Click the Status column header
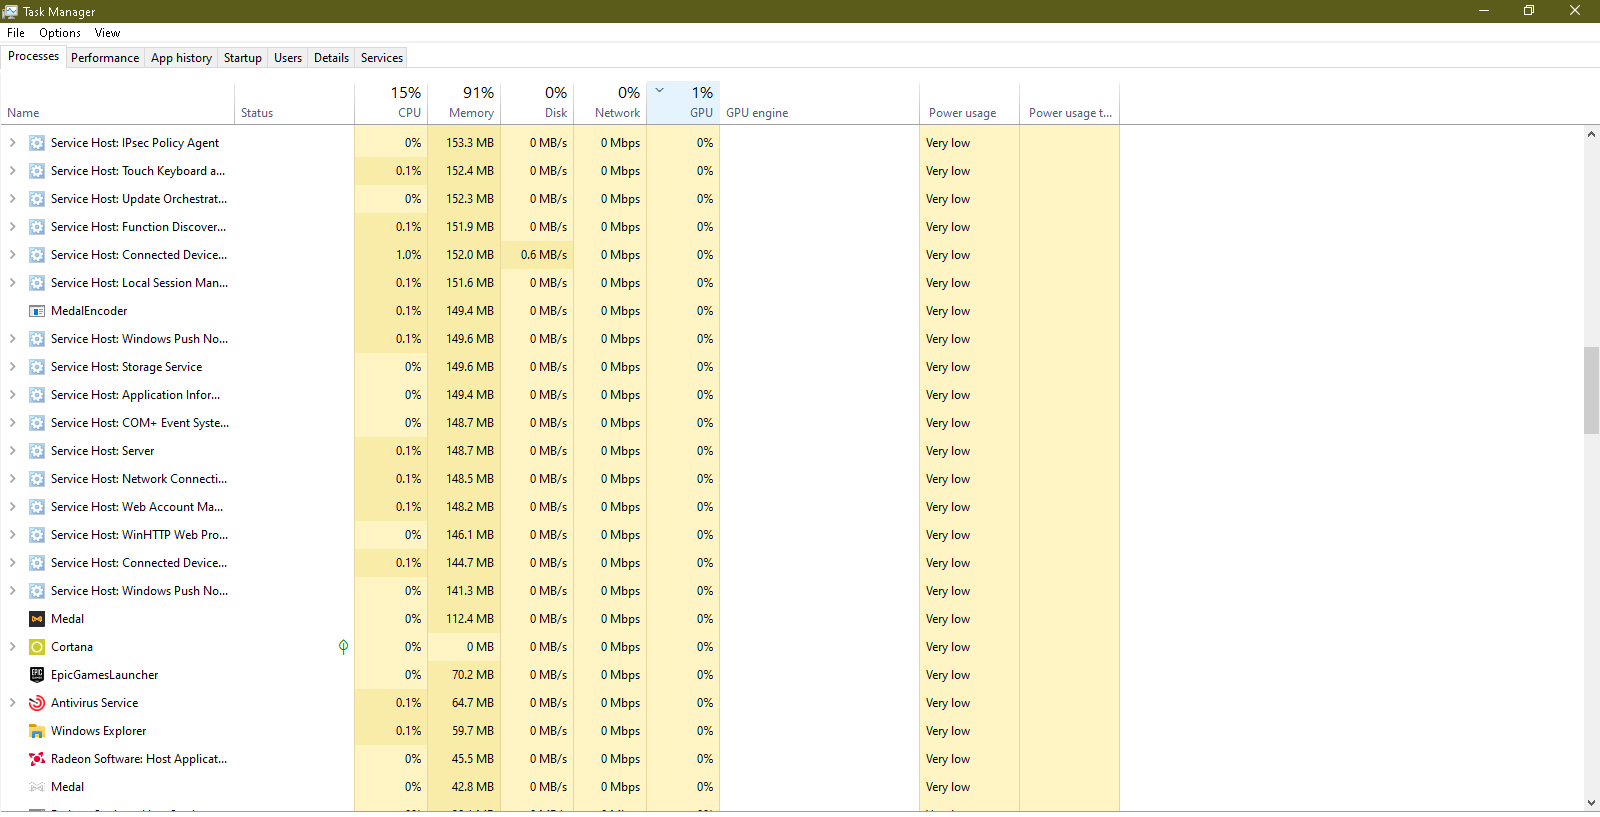The height and width of the screenshot is (817, 1600). (294, 103)
